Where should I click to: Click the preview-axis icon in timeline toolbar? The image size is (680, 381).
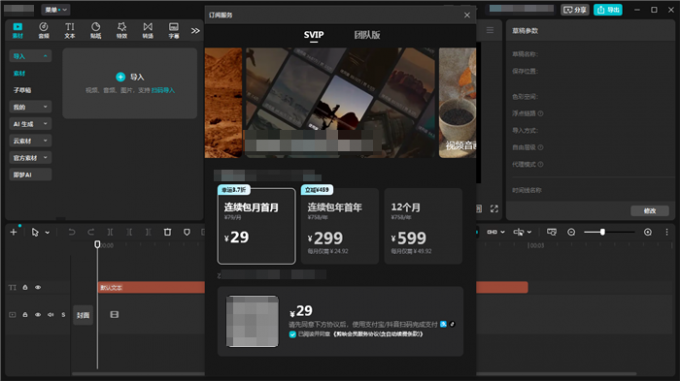[551, 232]
